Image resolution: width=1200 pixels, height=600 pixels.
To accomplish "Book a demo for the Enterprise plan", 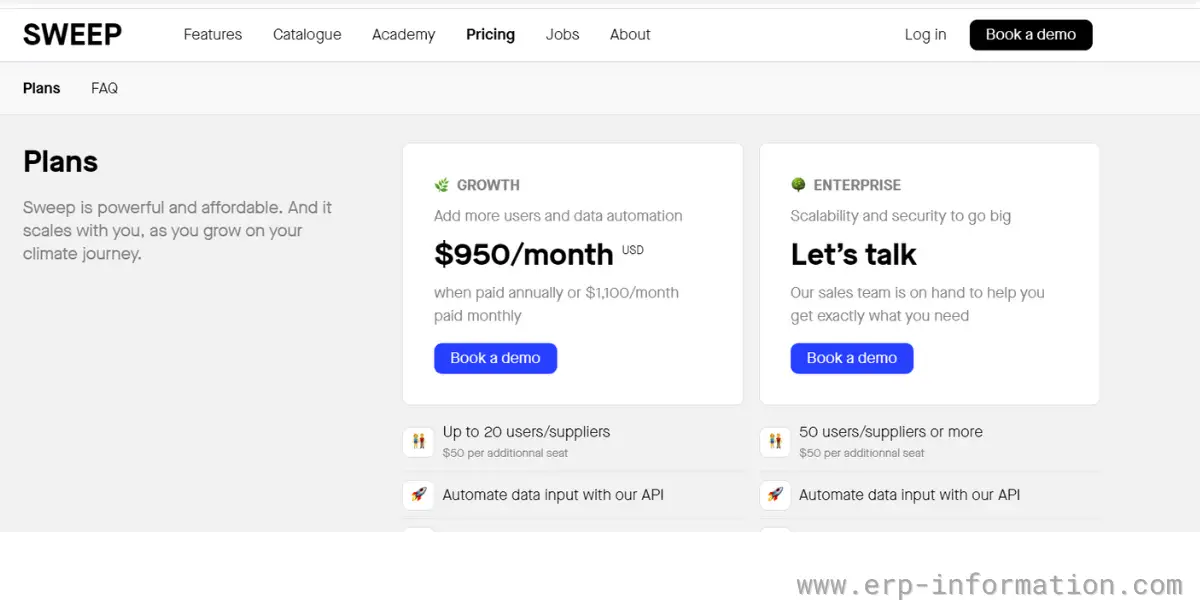I will coord(852,358).
